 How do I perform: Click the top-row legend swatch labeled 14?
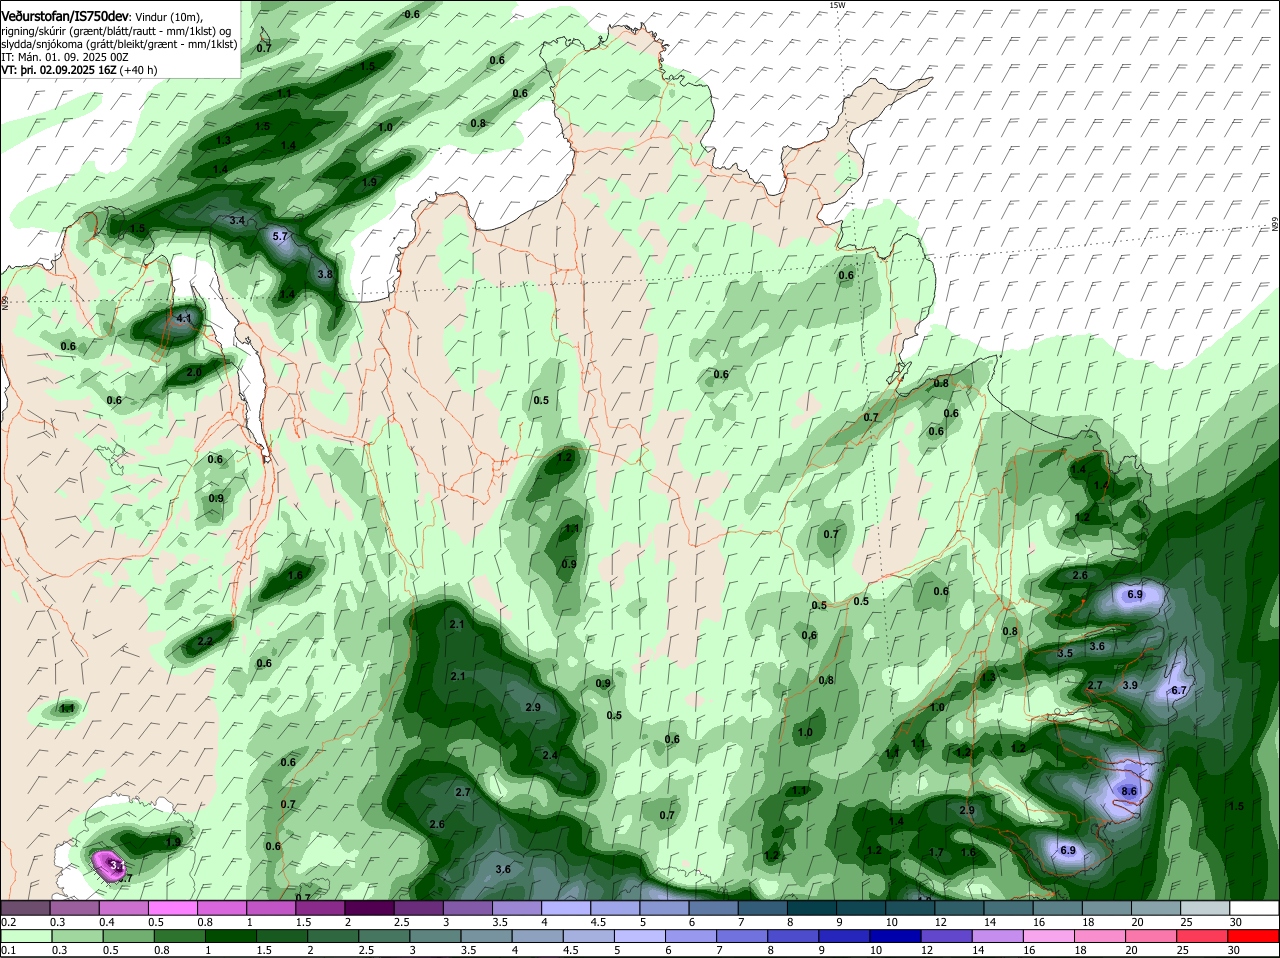click(1008, 907)
